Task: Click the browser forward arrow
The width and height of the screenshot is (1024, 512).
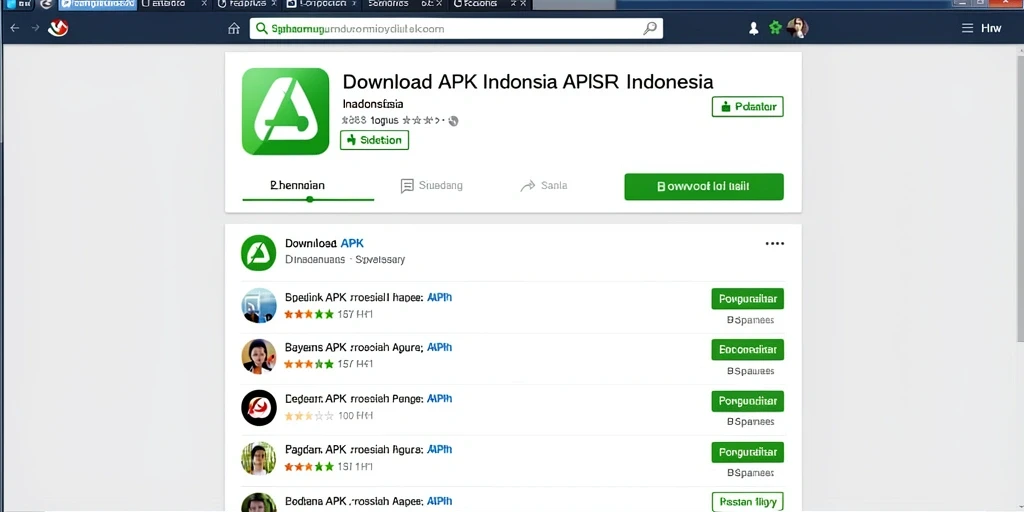Action: 35,28
